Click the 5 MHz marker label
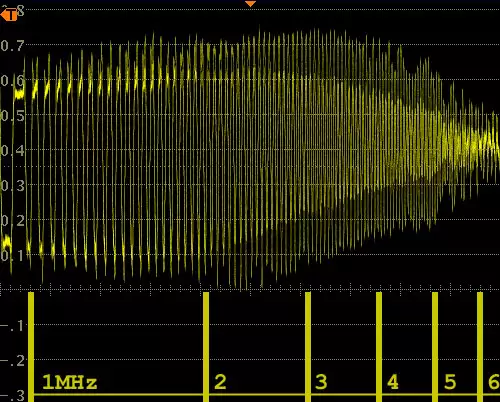This screenshot has height=402, width=500. click(450, 382)
